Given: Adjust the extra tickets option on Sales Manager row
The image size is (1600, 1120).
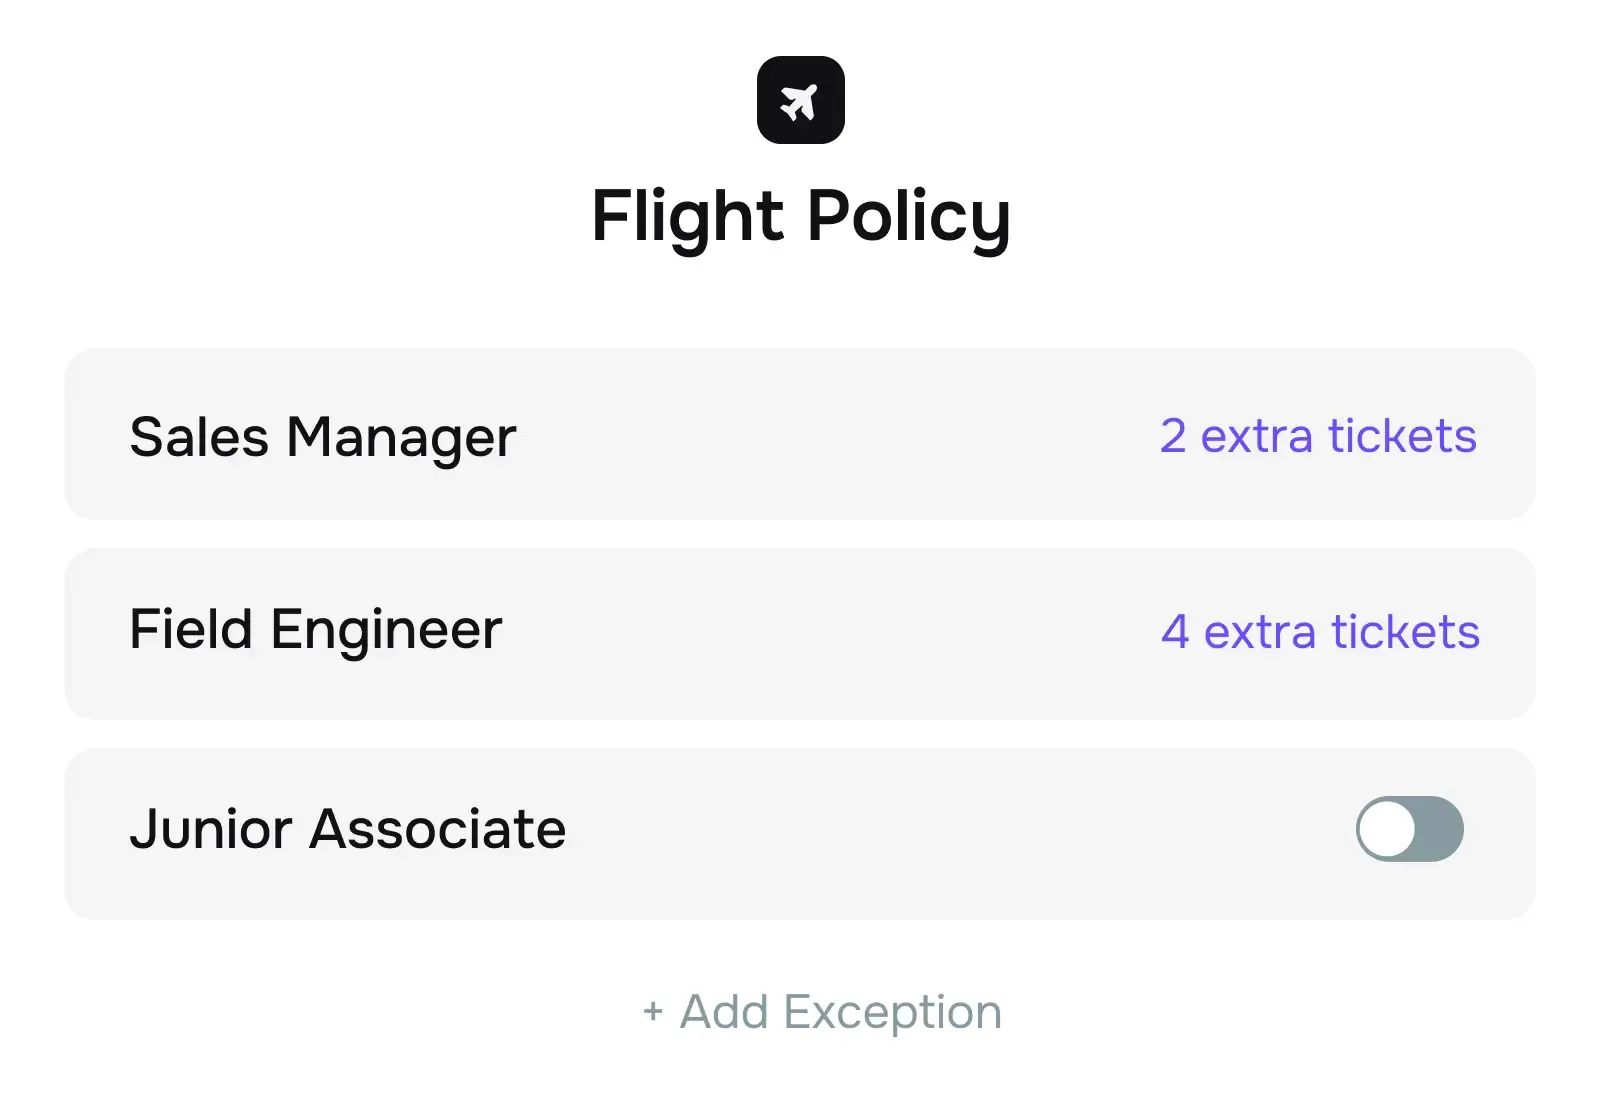Looking at the screenshot, I should click(x=1318, y=435).
